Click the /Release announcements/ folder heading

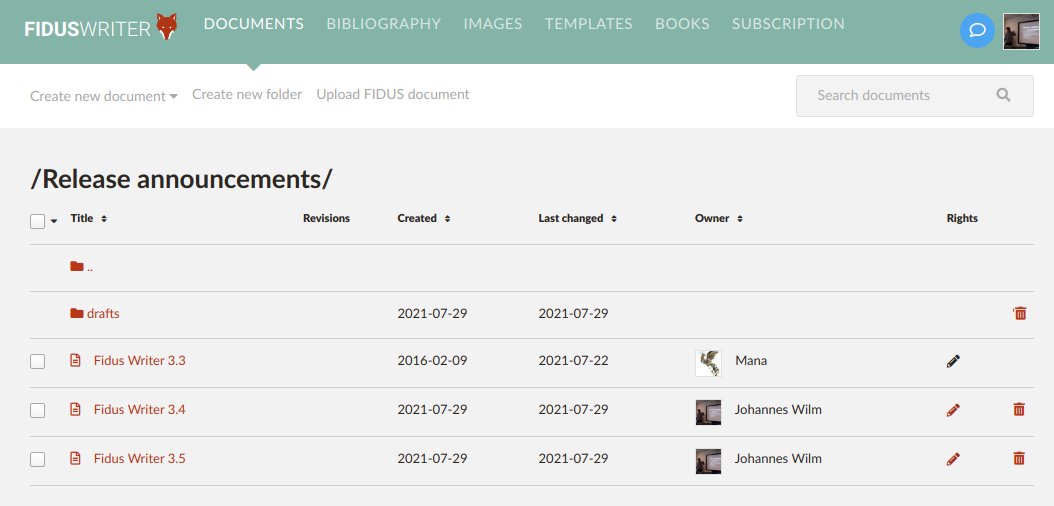pyautogui.click(x=181, y=179)
